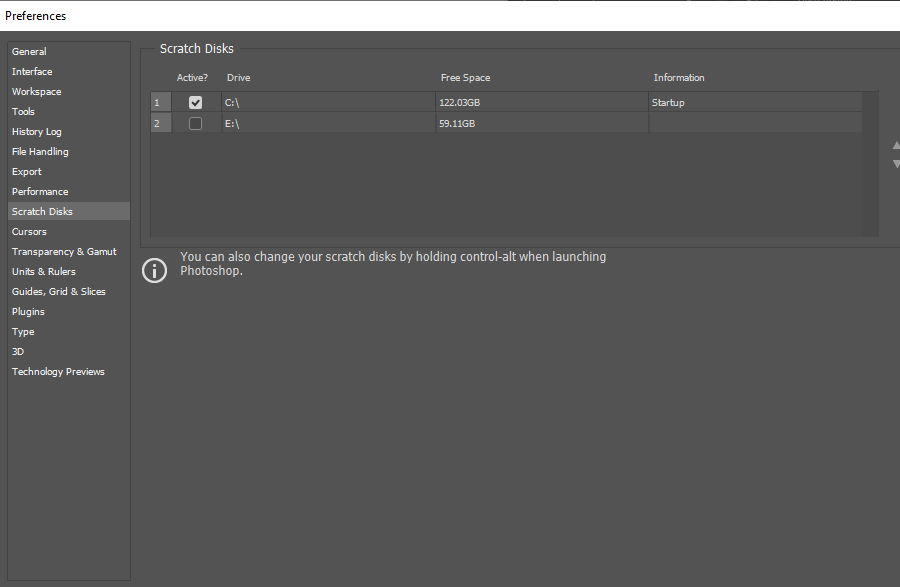
Task: Uncheck the Active box for drive C:\
Action: point(195,103)
